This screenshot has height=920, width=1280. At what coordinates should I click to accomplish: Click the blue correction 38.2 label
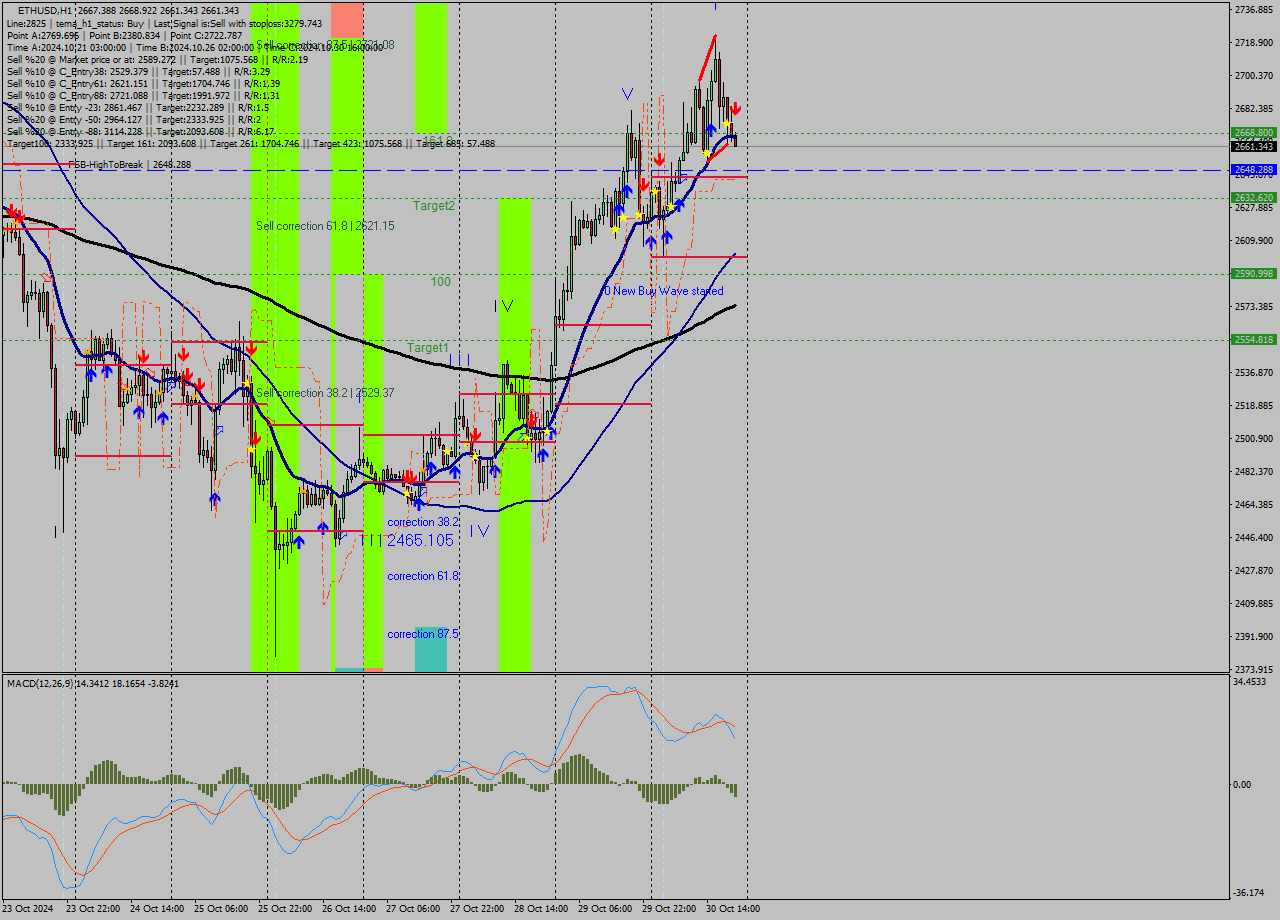pyautogui.click(x=424, y=522)
